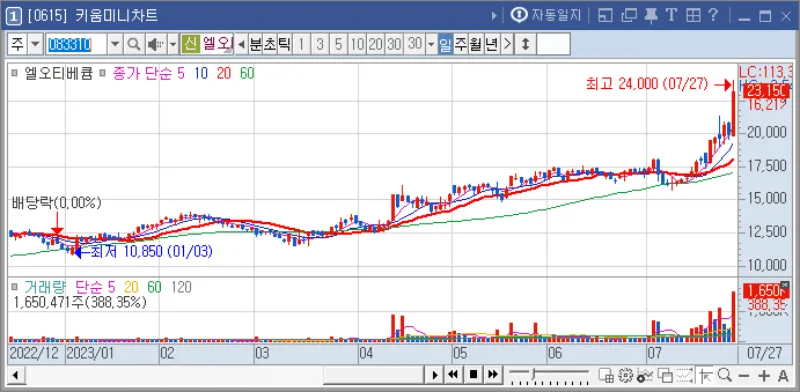Click the T font icon in title bar

point(671,15)
